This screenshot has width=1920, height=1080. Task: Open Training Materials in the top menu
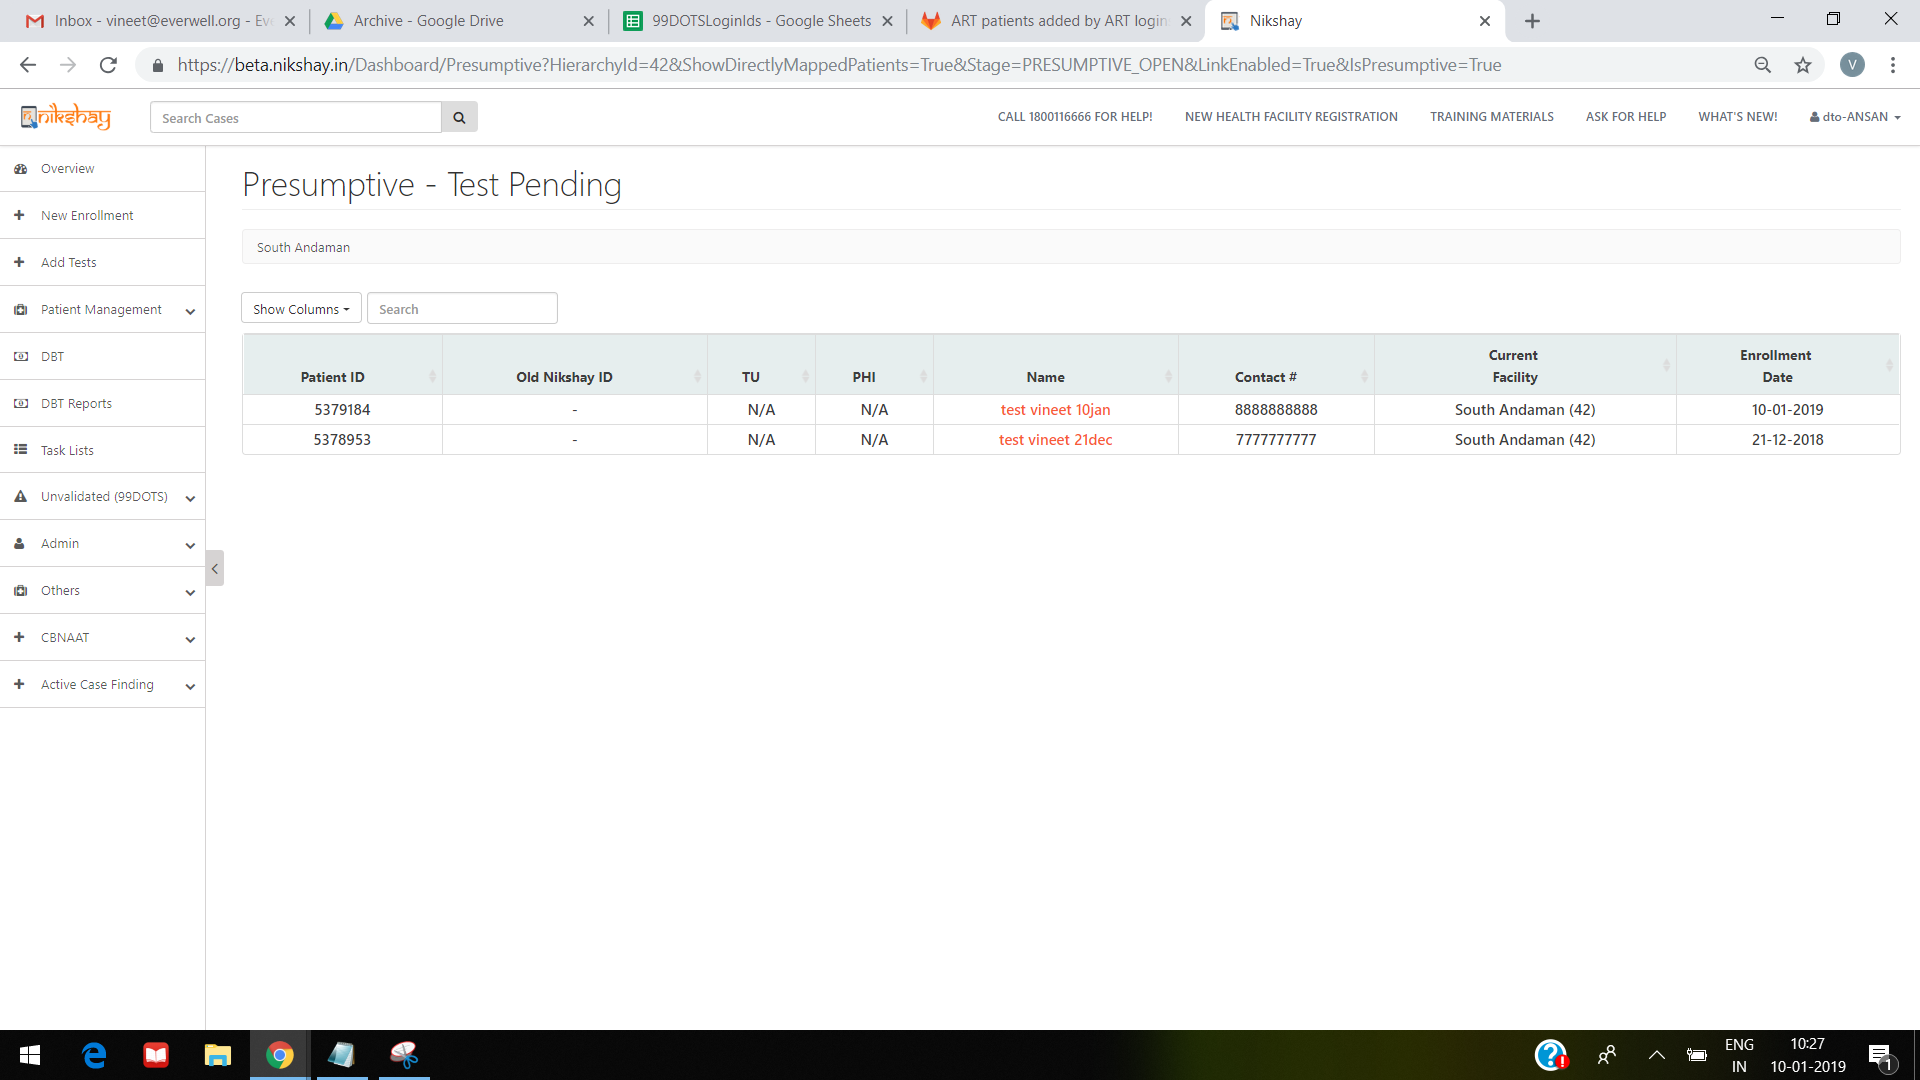1491,117
